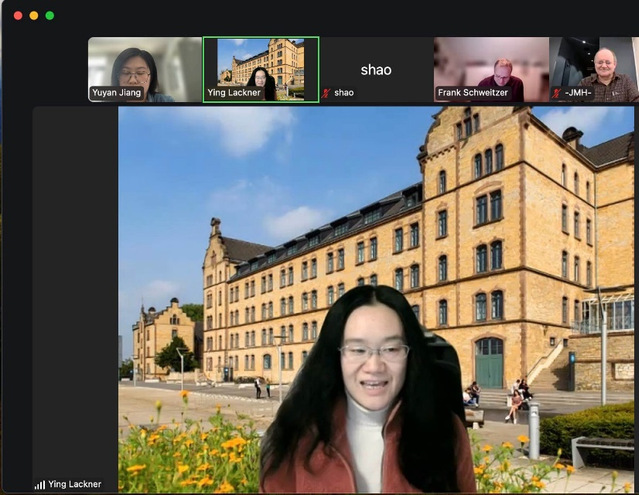This screenshot has width=639, height=495.
Task: Minimize the window using the yellow button
Action: click(x=34, y=16)
